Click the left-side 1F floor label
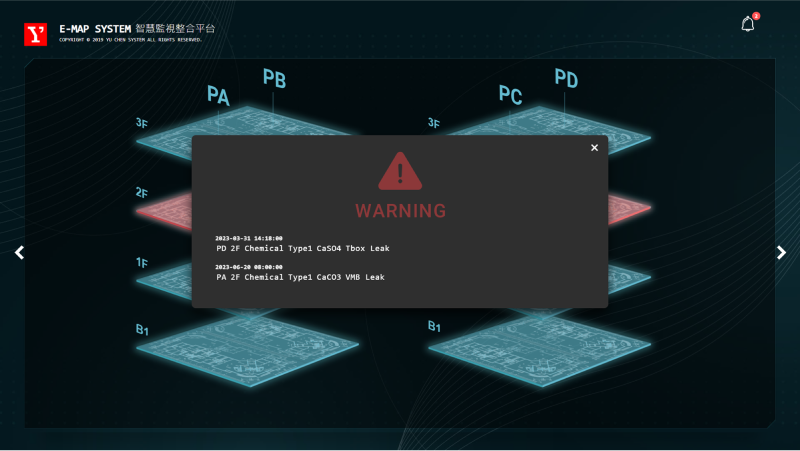This screenshot has width=800, height=451. point(142,261)
